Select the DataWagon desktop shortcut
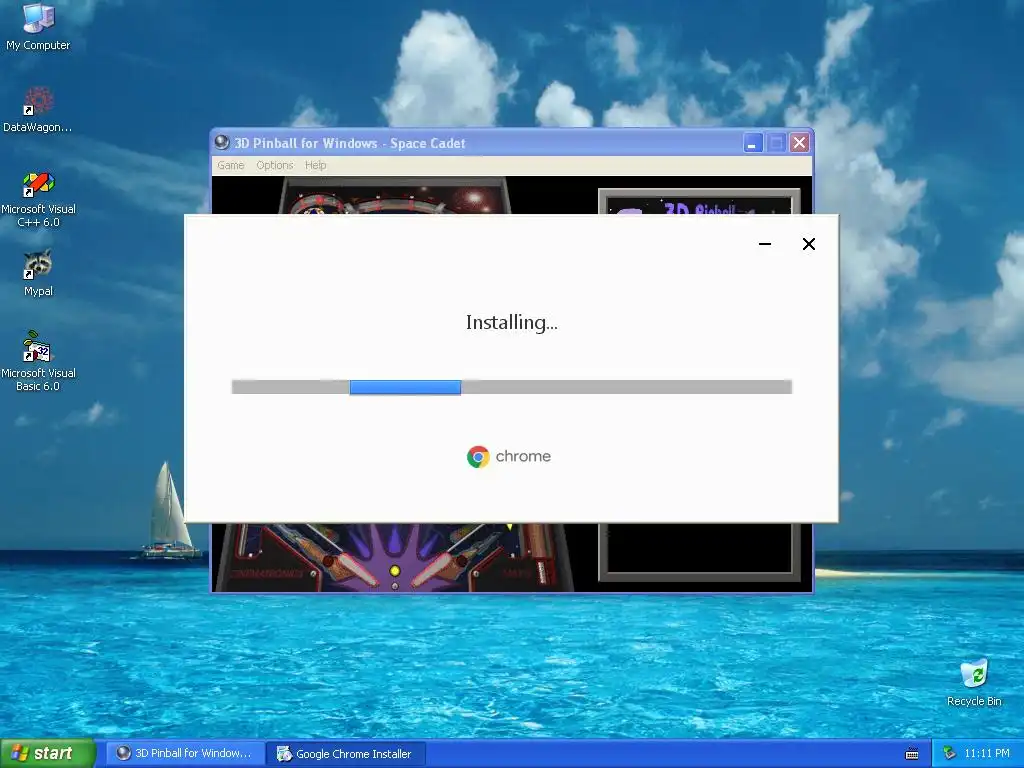The height and width of the screenshot is (768, 1024). tap(38, 110)
